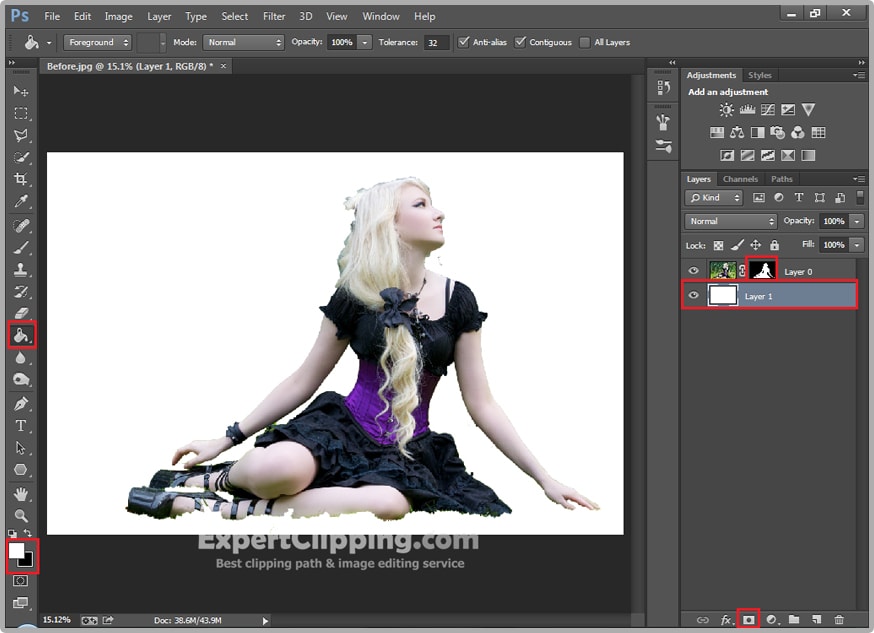Click the foreground color swatch
This screenshot has width=874, height=633.
click(x=17, y=551)
